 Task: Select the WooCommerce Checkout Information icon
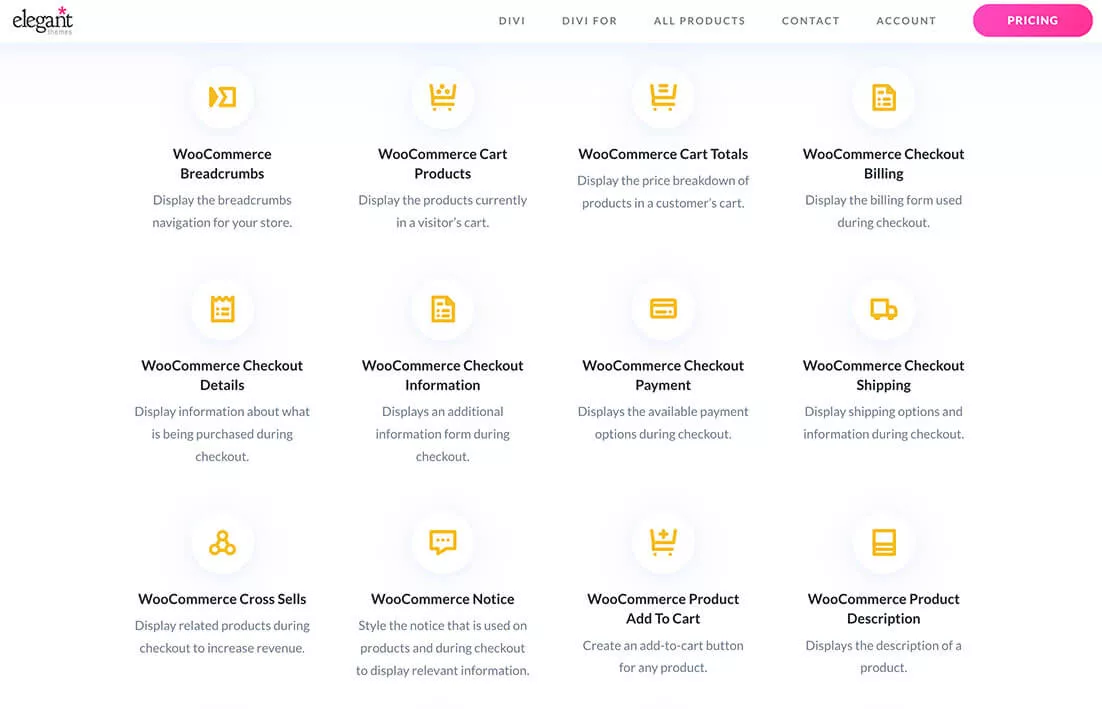[443, 308]
